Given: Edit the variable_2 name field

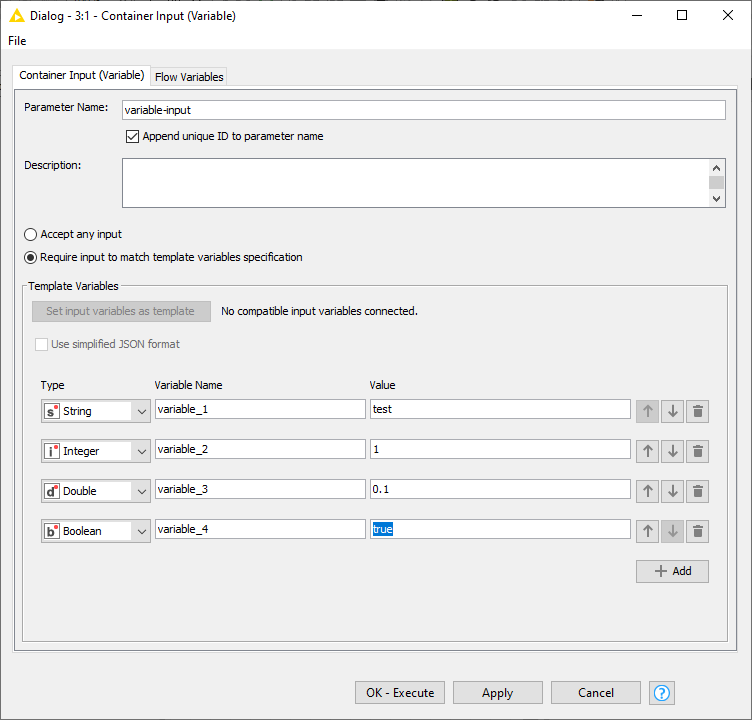Looking at the screenshot, I should coord(260,449).
